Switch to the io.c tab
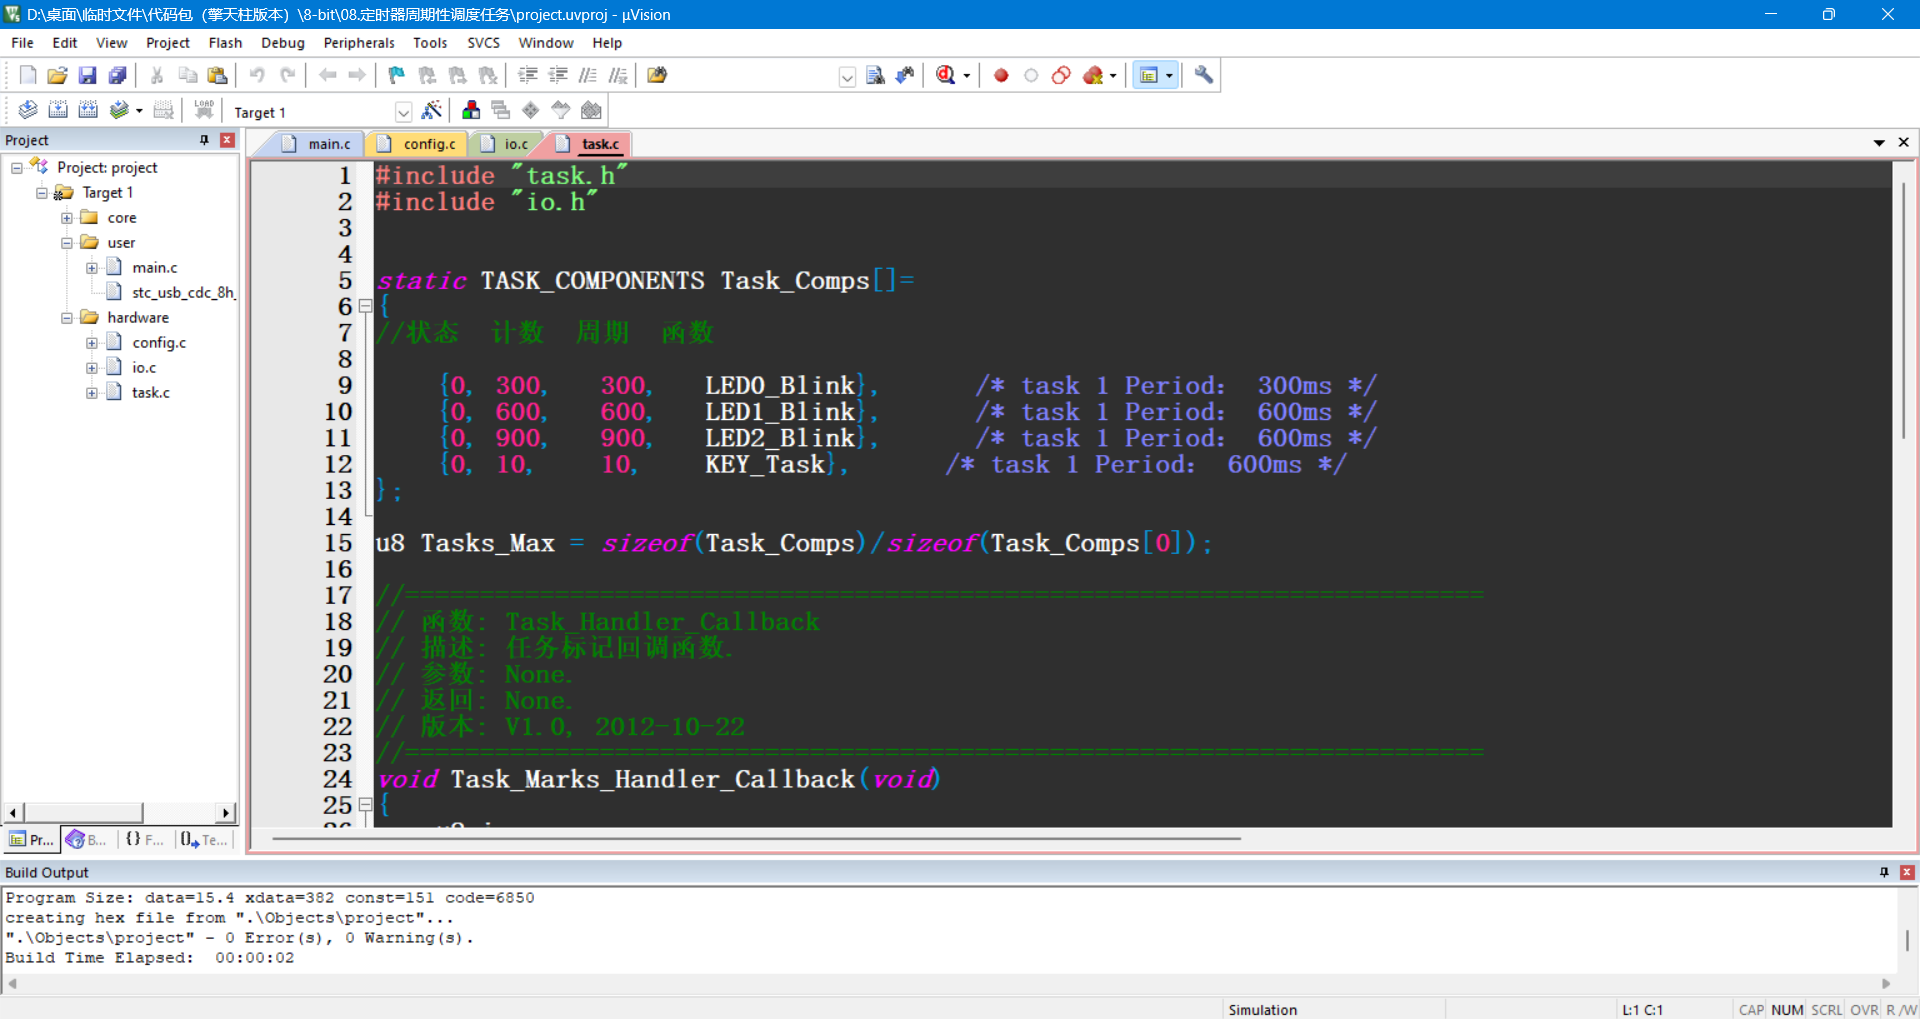The image size is (1920, 1019). coord(506,144)
